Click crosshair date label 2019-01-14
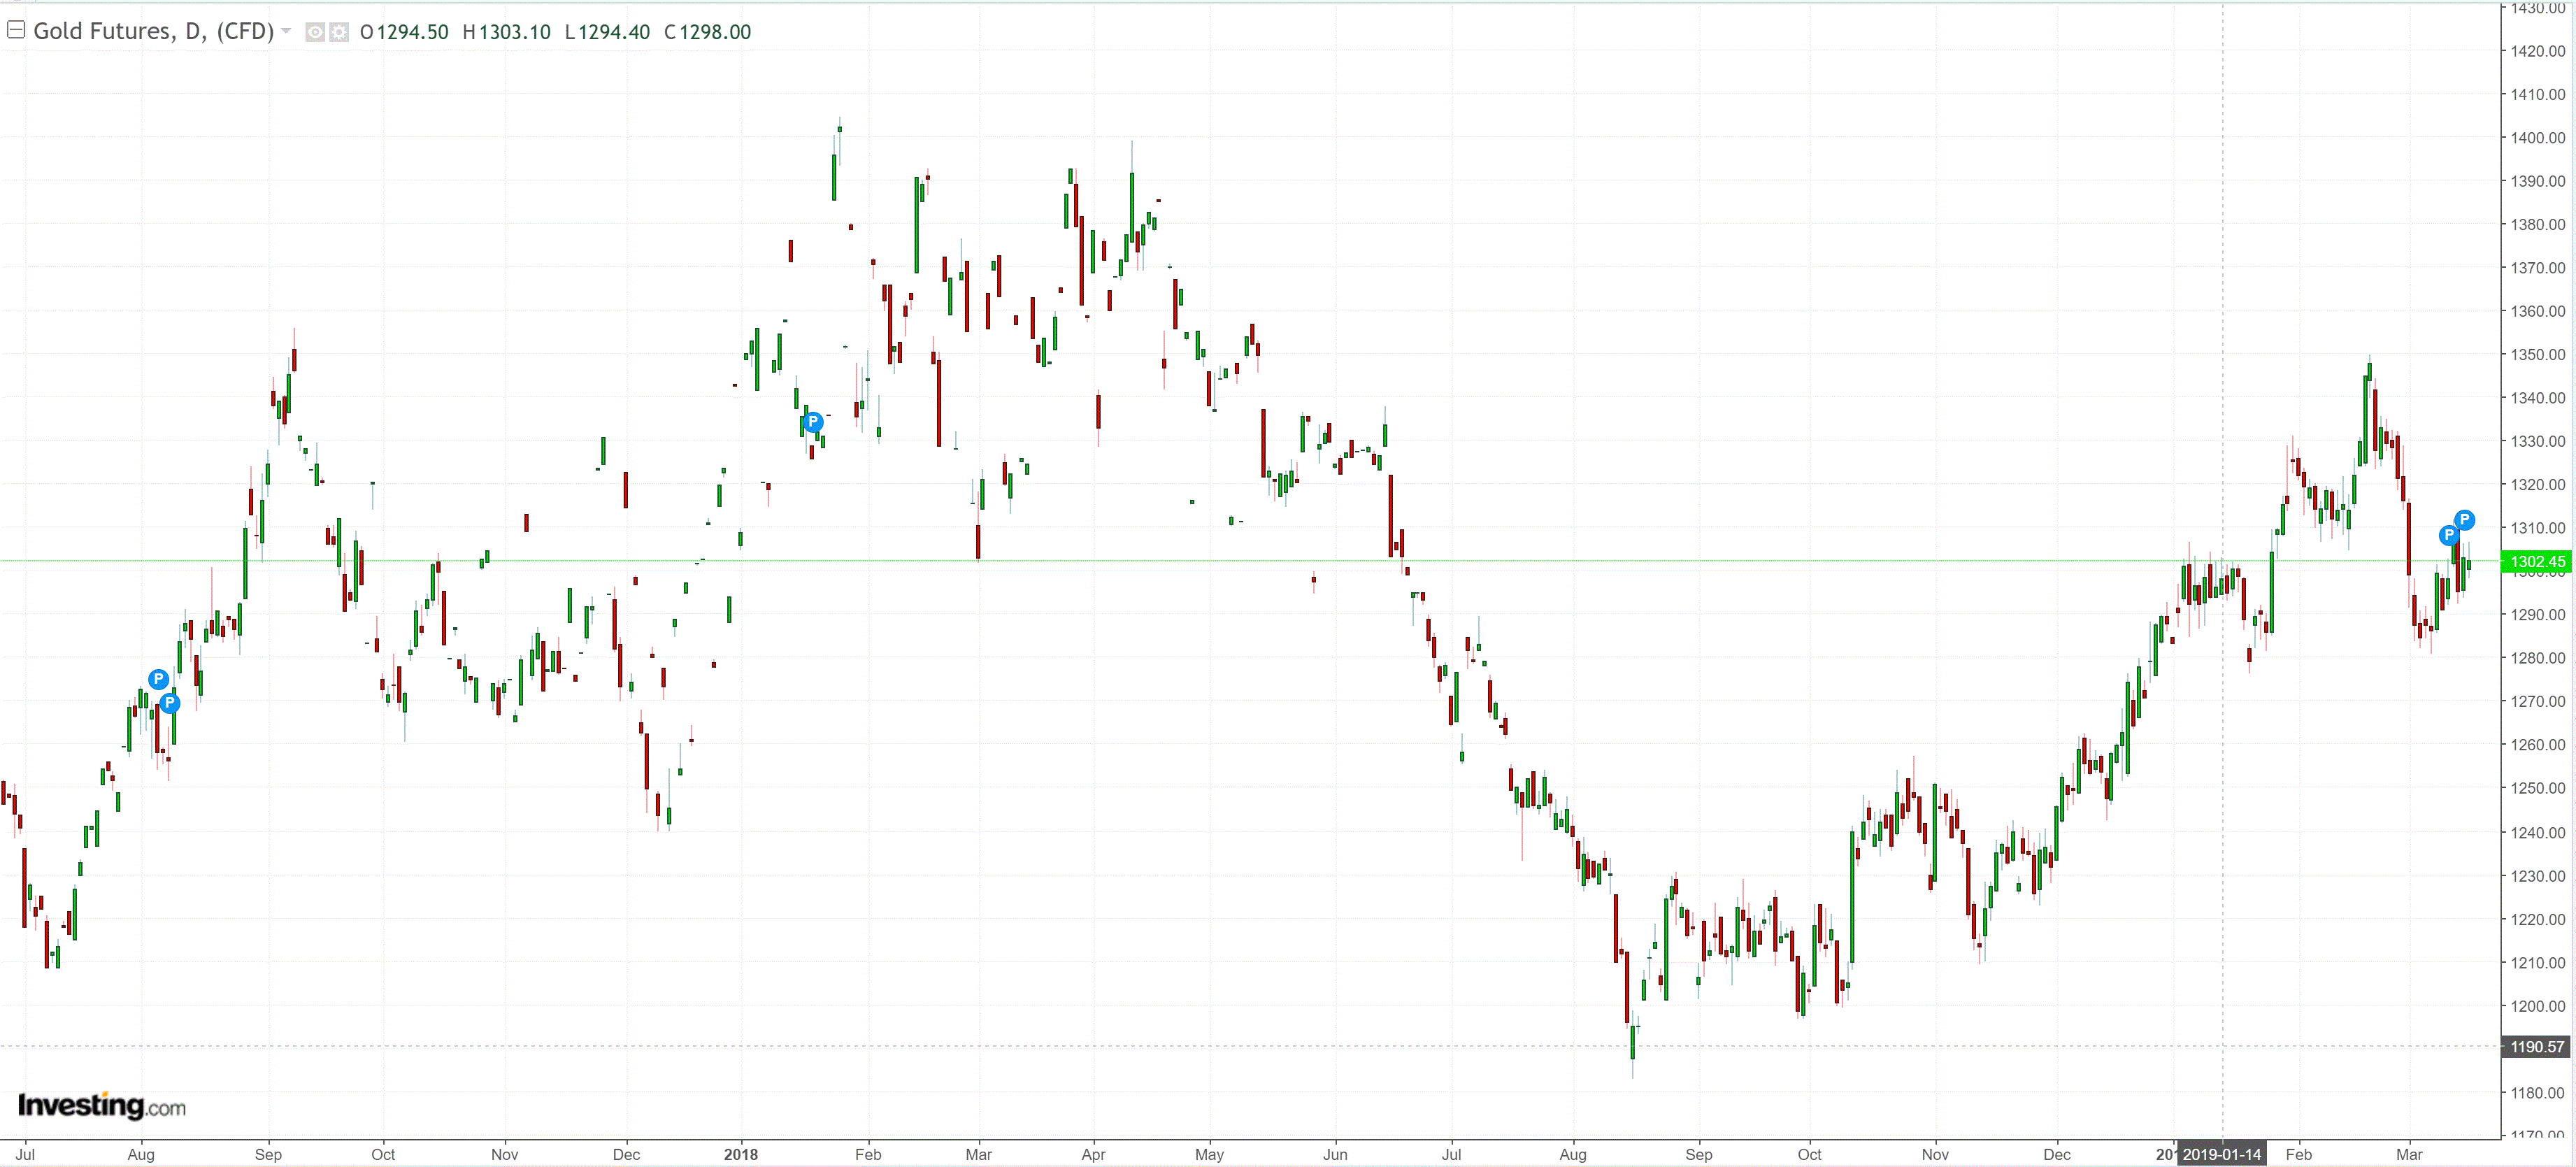The width and height of the screenshot is (2576, 1167). pyautogui.click(x=2221, y=1154)
